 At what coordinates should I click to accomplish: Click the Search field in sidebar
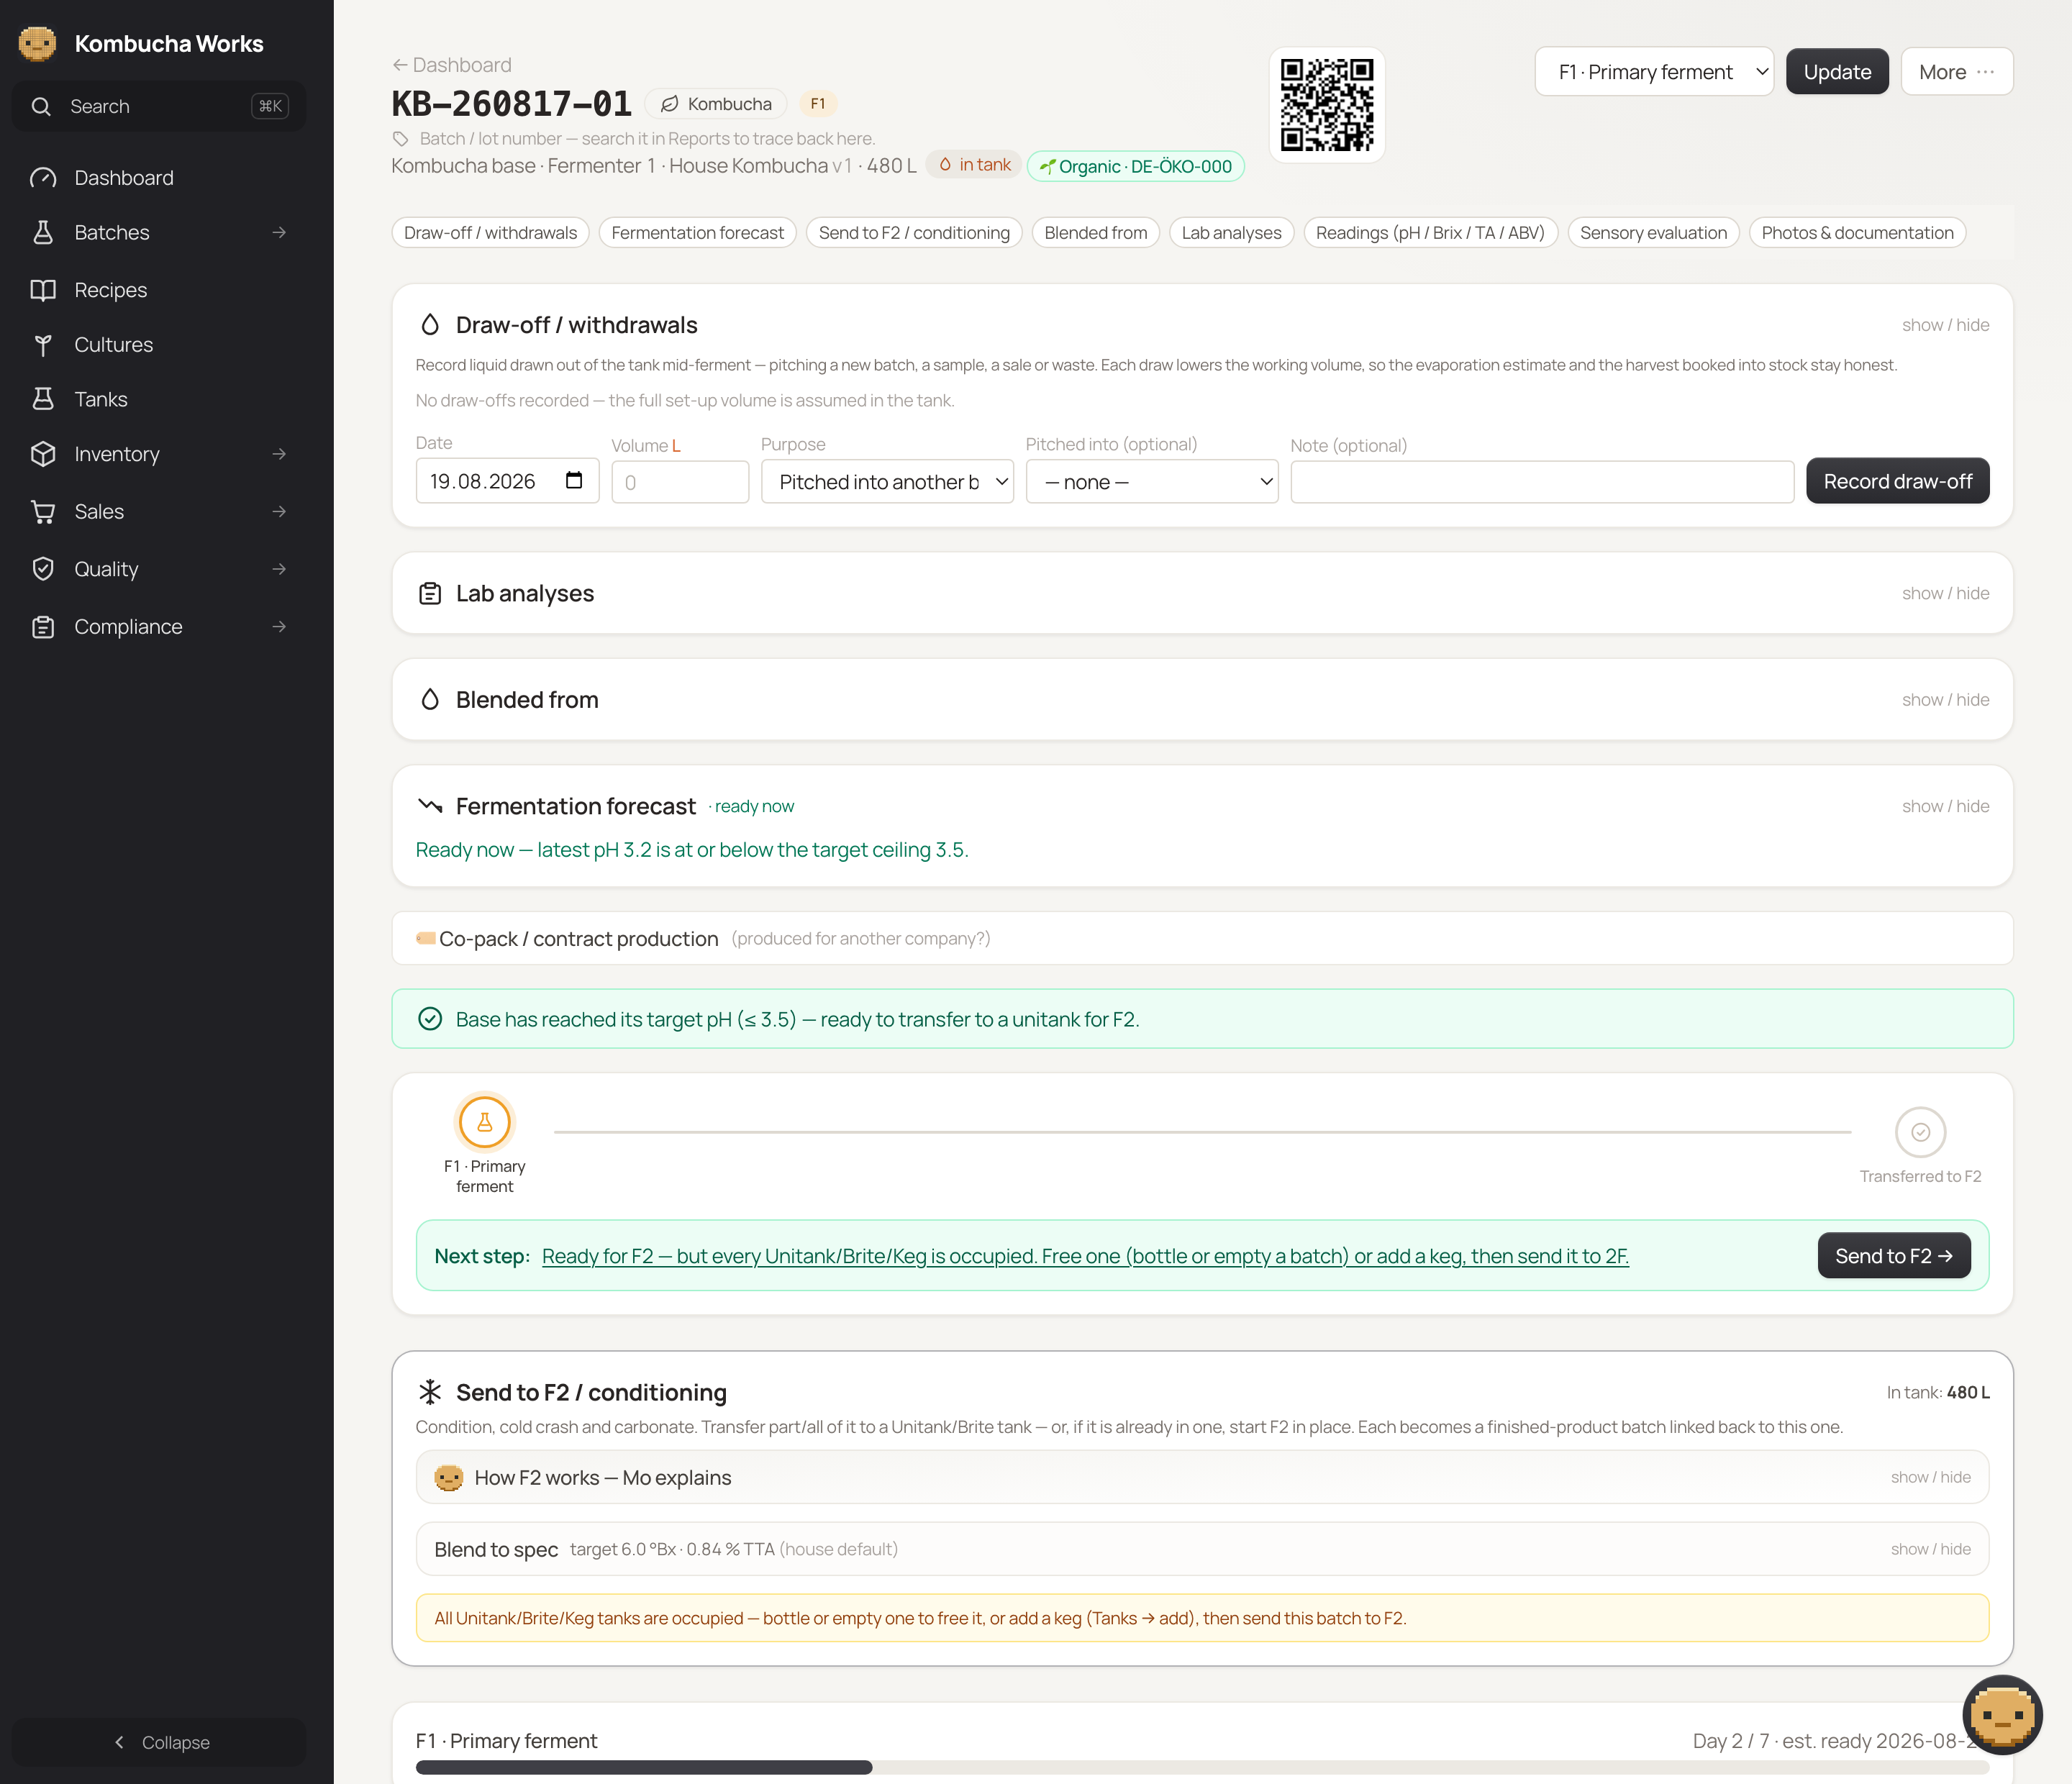pos(160,106)
